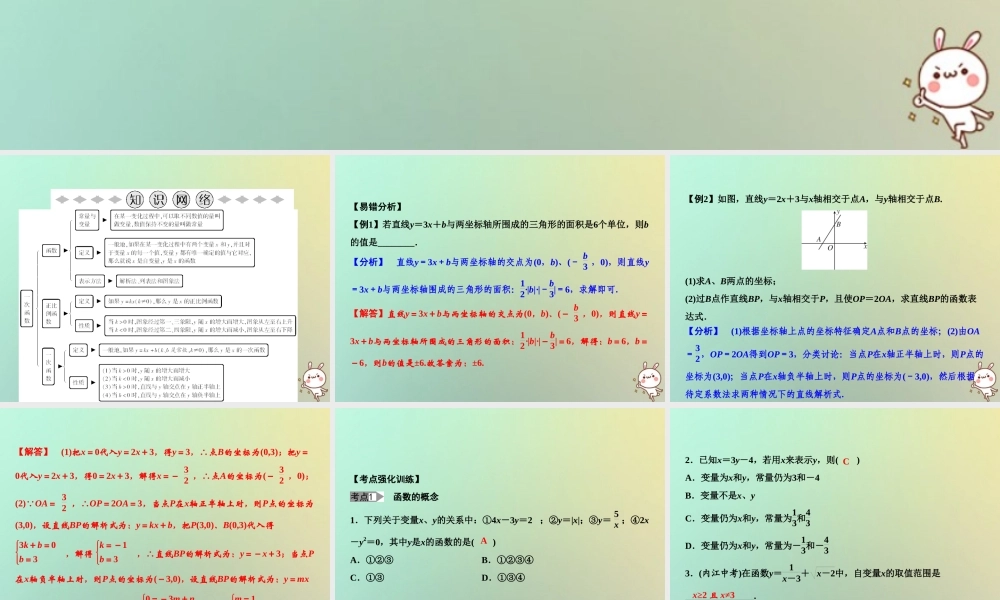
Task: Select option B. ①②③④
Action: pyautogui.click(x=507, y=560)
